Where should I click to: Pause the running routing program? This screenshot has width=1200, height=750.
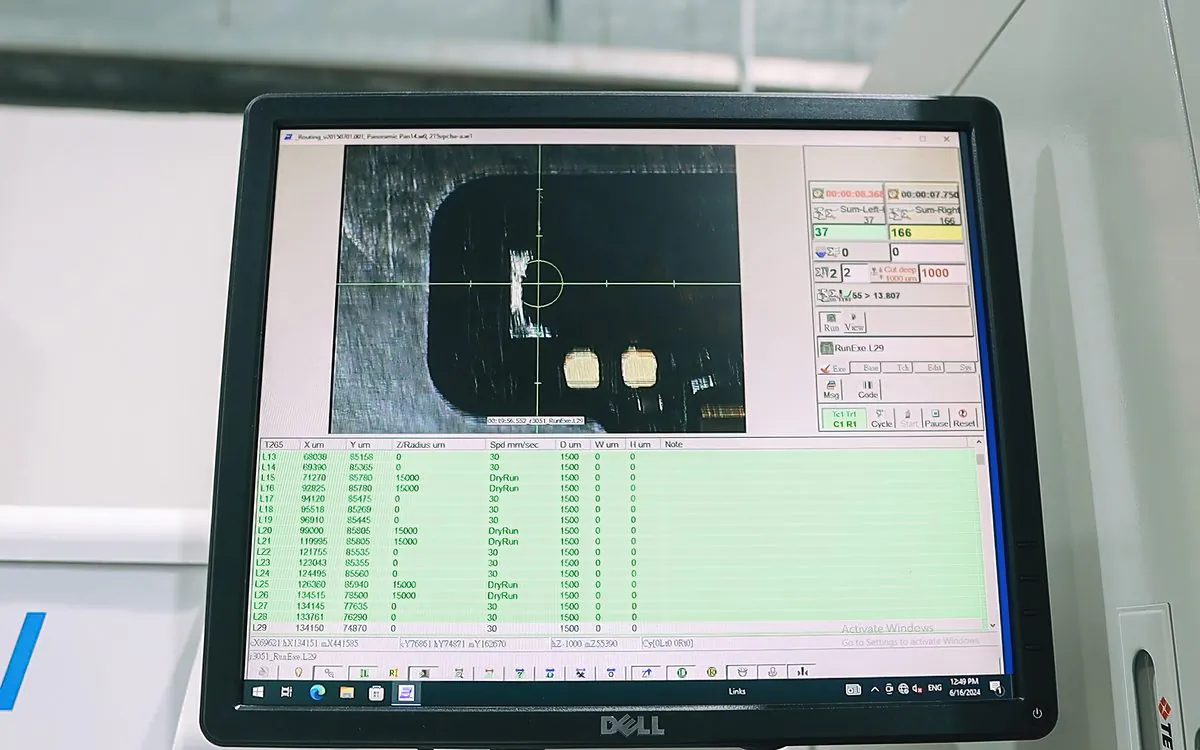[935, 418]
